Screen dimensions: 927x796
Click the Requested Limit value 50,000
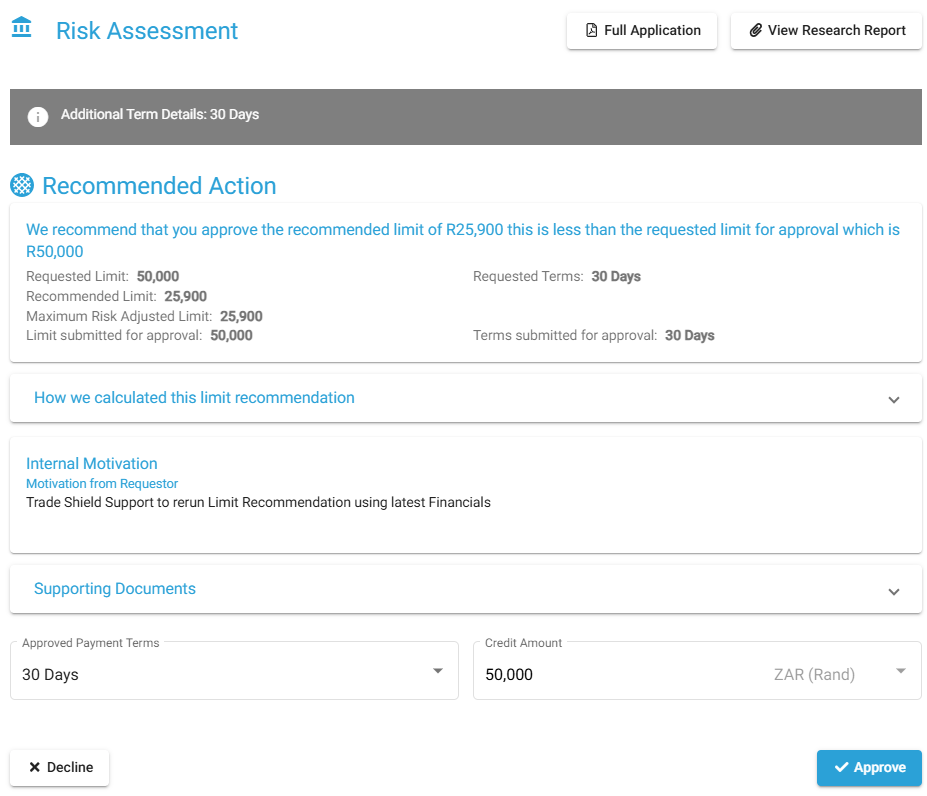158,276
